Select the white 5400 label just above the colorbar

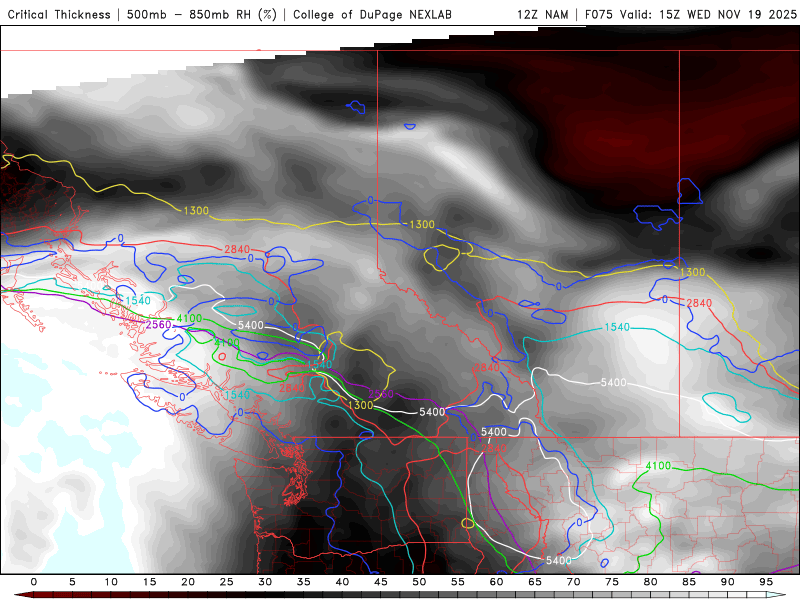(559, 560)
